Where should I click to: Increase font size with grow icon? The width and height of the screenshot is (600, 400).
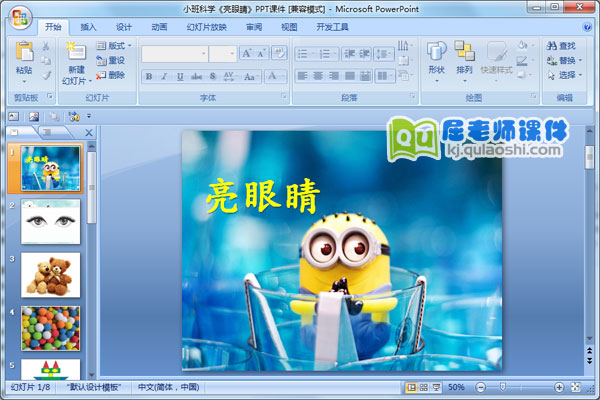click(x=247, y=54)
